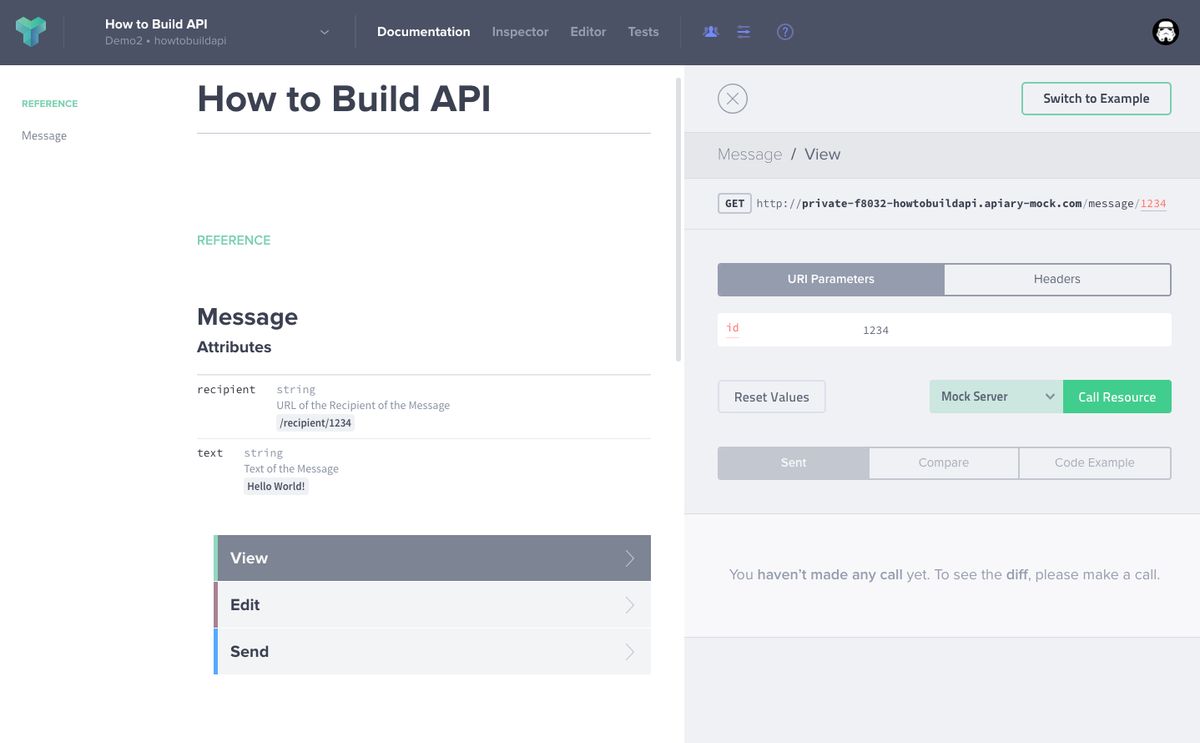Close the console panel with the circled X
This screenshot has width=1200, height=743.
(732, 98)
